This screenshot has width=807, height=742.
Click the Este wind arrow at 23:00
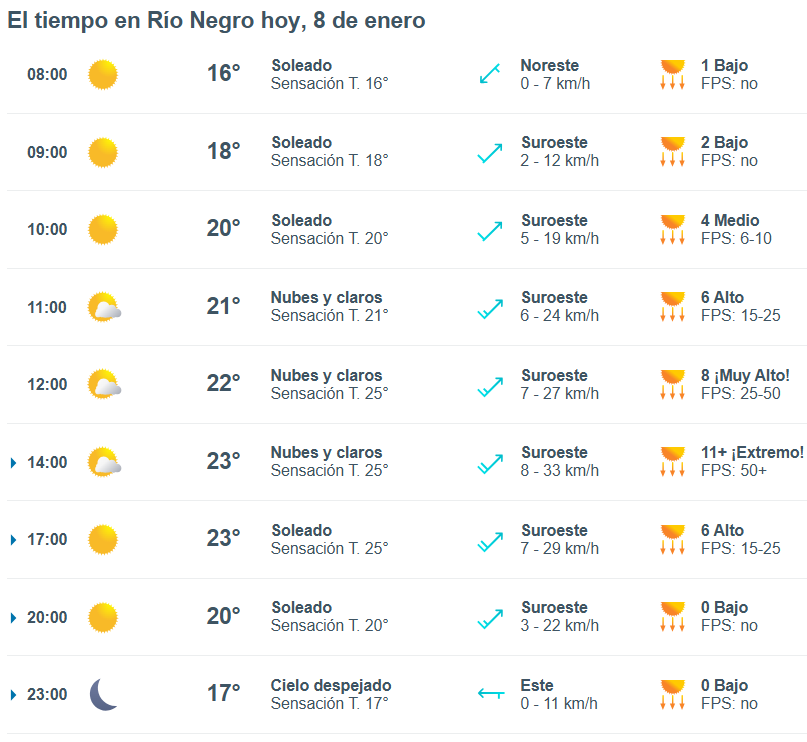(x=490, y=694)
